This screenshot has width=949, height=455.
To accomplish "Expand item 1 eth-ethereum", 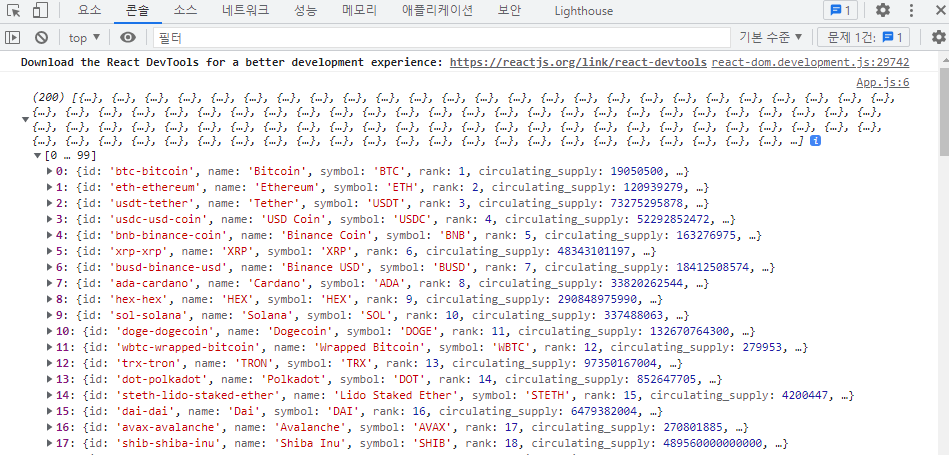I will click(x=50, y=187).
